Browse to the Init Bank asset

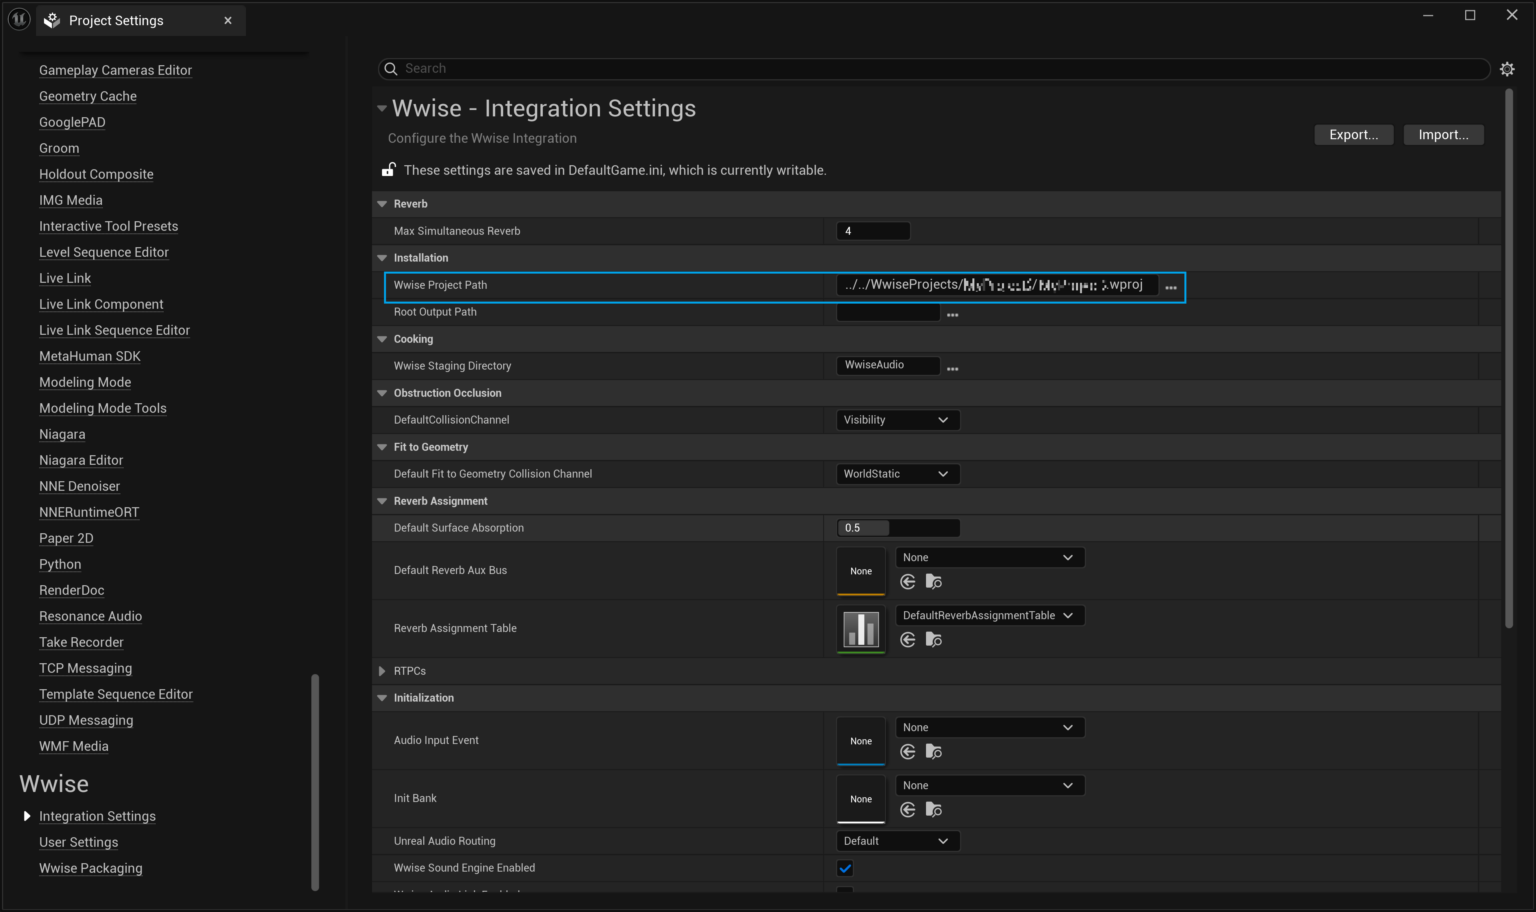point(933,809)
